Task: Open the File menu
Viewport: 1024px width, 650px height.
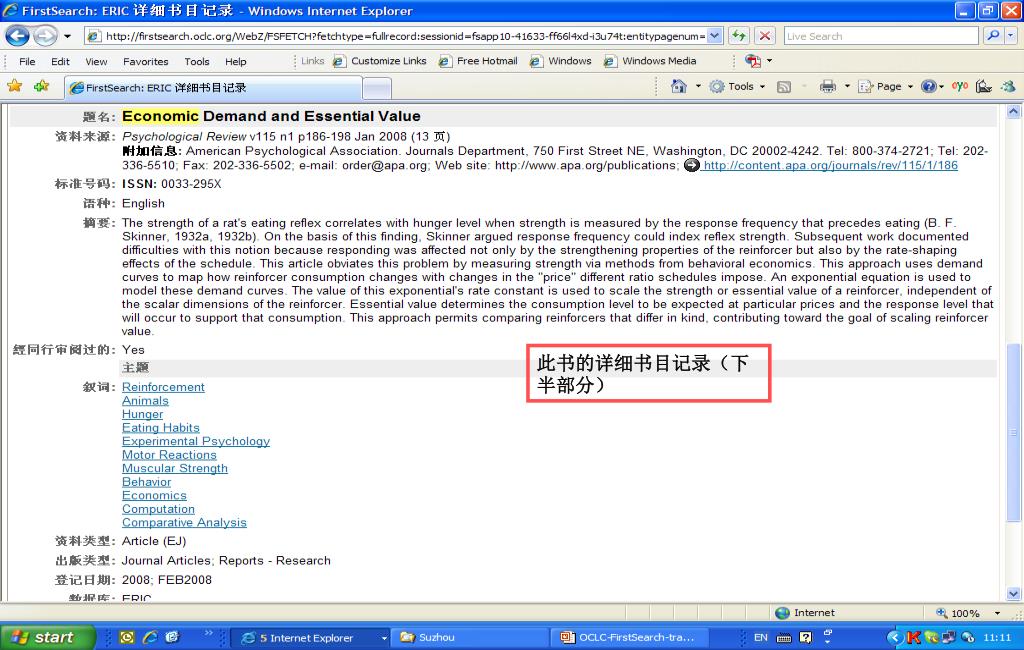Action: pos(27,61)
